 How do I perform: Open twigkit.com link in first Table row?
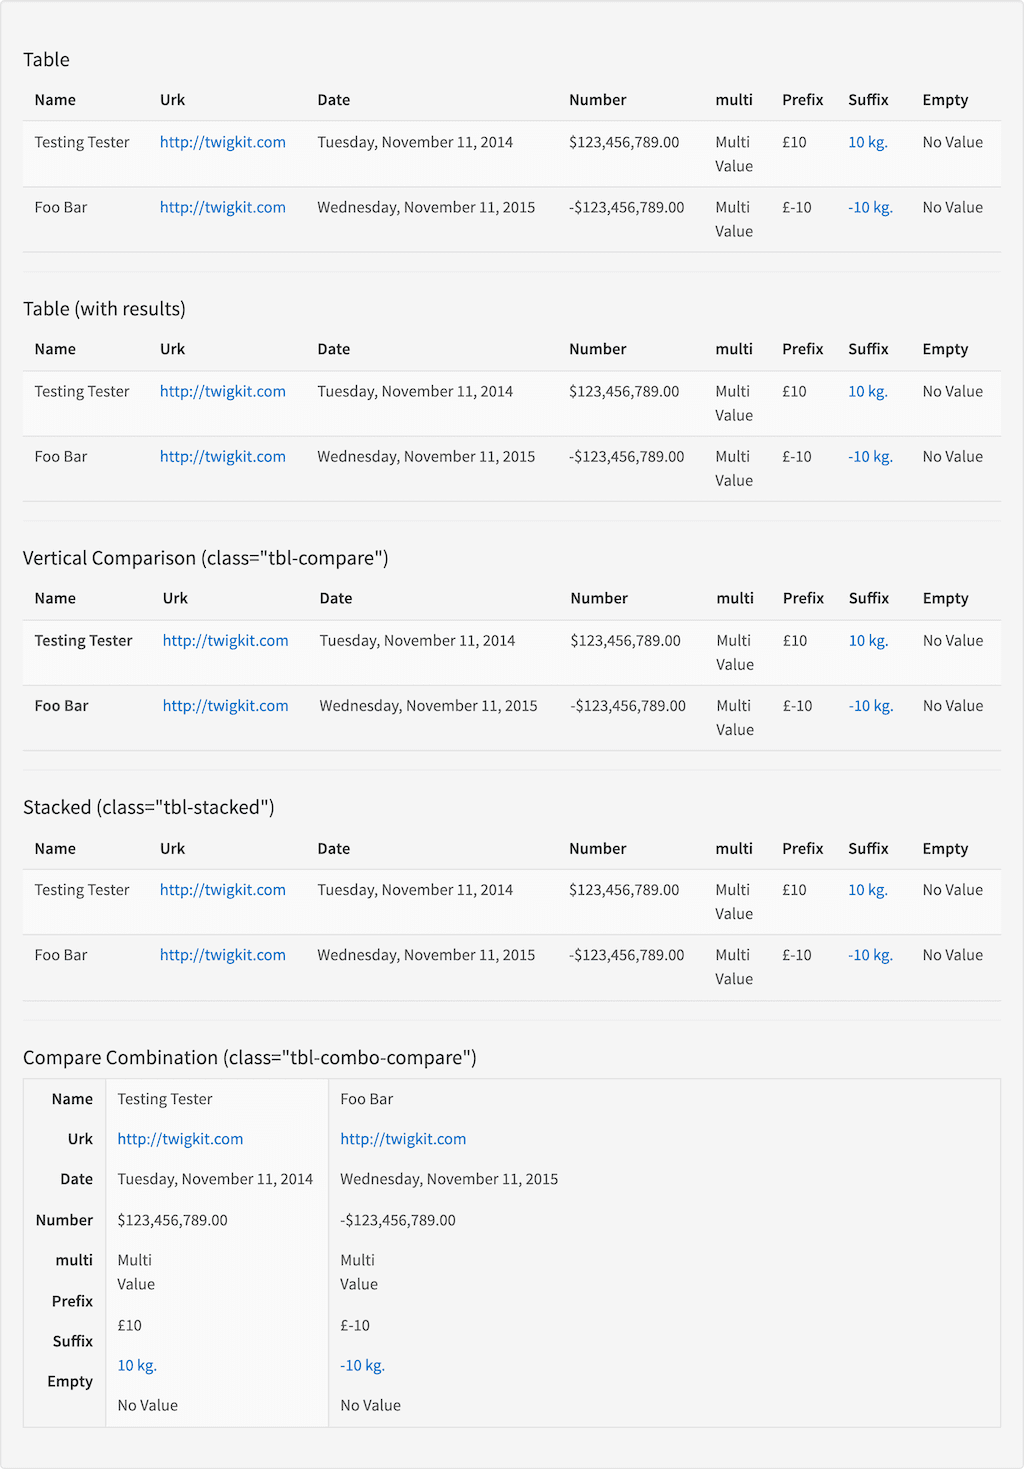click(x=222, y=142)
